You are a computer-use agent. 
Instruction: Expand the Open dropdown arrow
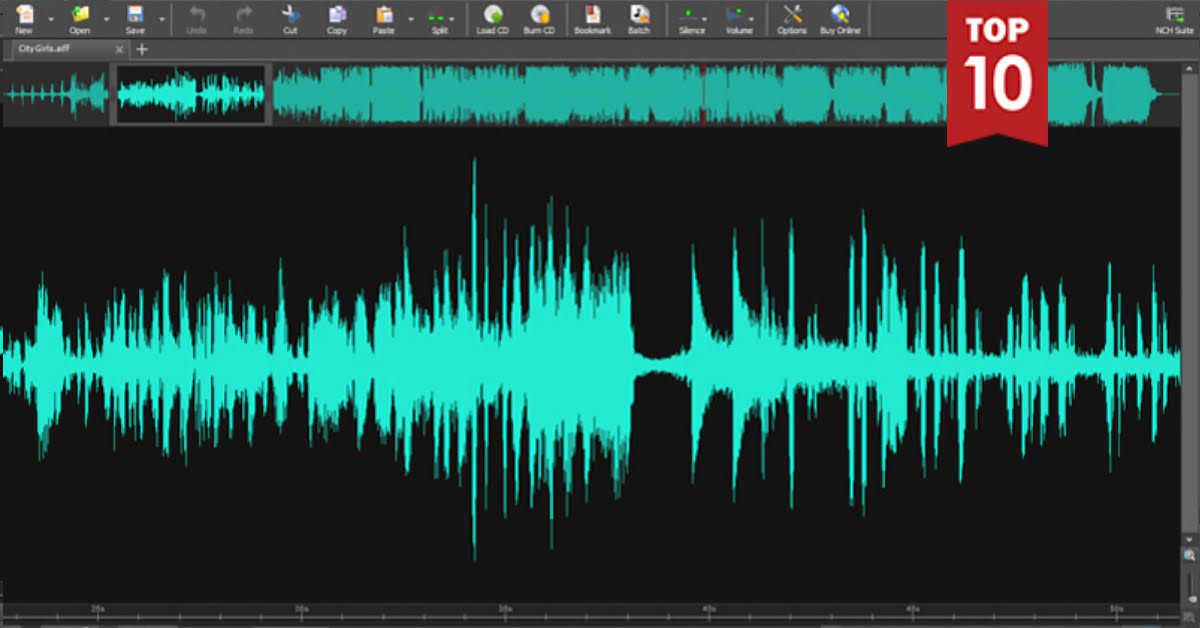[106, 19]
